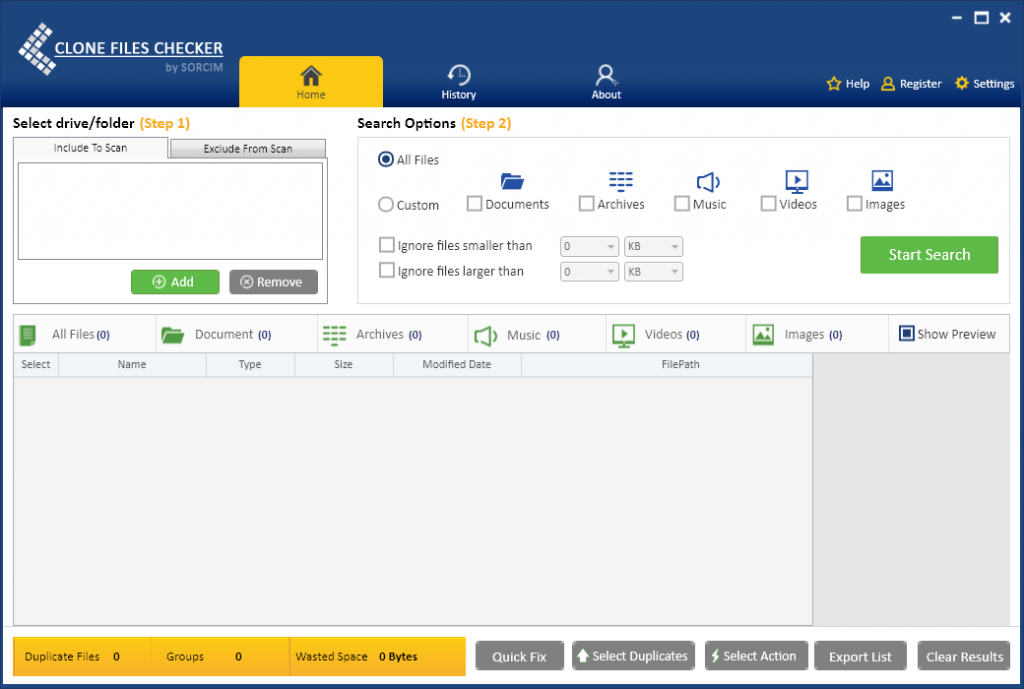This screenshot has width=1024, height=689.
Task: Click the Register link
Action: point(911,84)
